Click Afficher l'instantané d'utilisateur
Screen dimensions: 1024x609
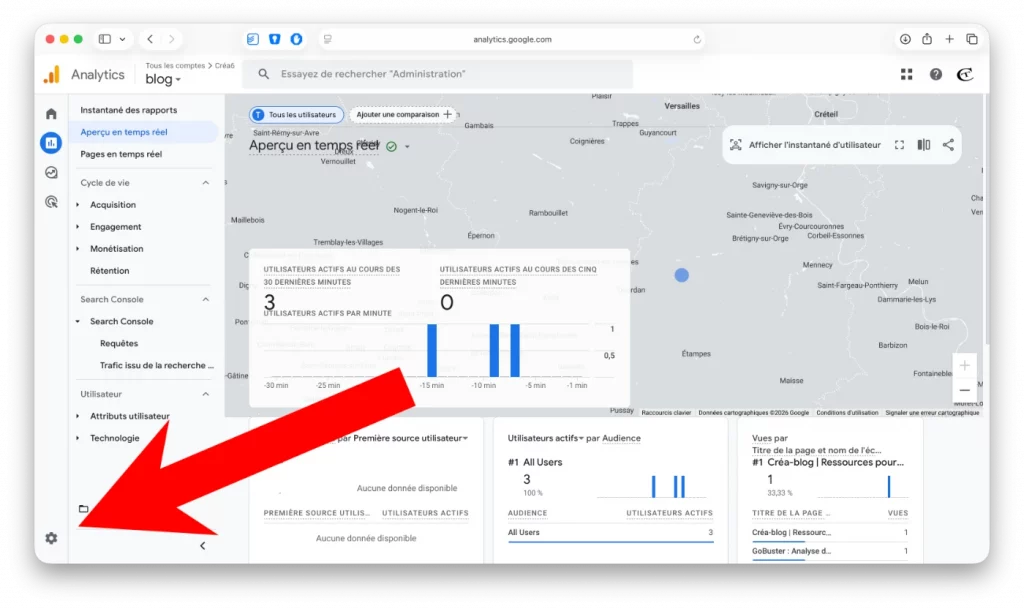click(805, 145)
